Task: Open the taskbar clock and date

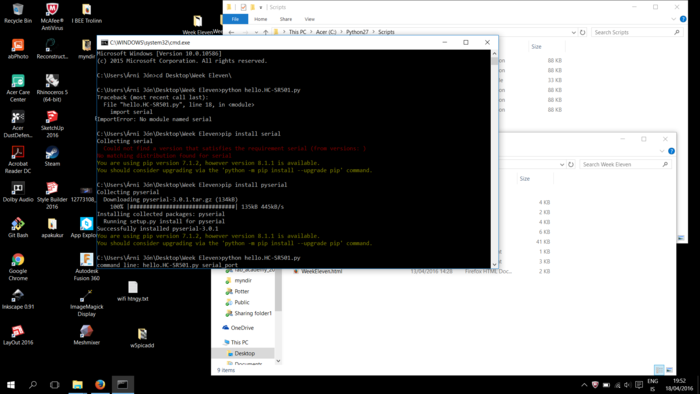Action: click(679, 385)
